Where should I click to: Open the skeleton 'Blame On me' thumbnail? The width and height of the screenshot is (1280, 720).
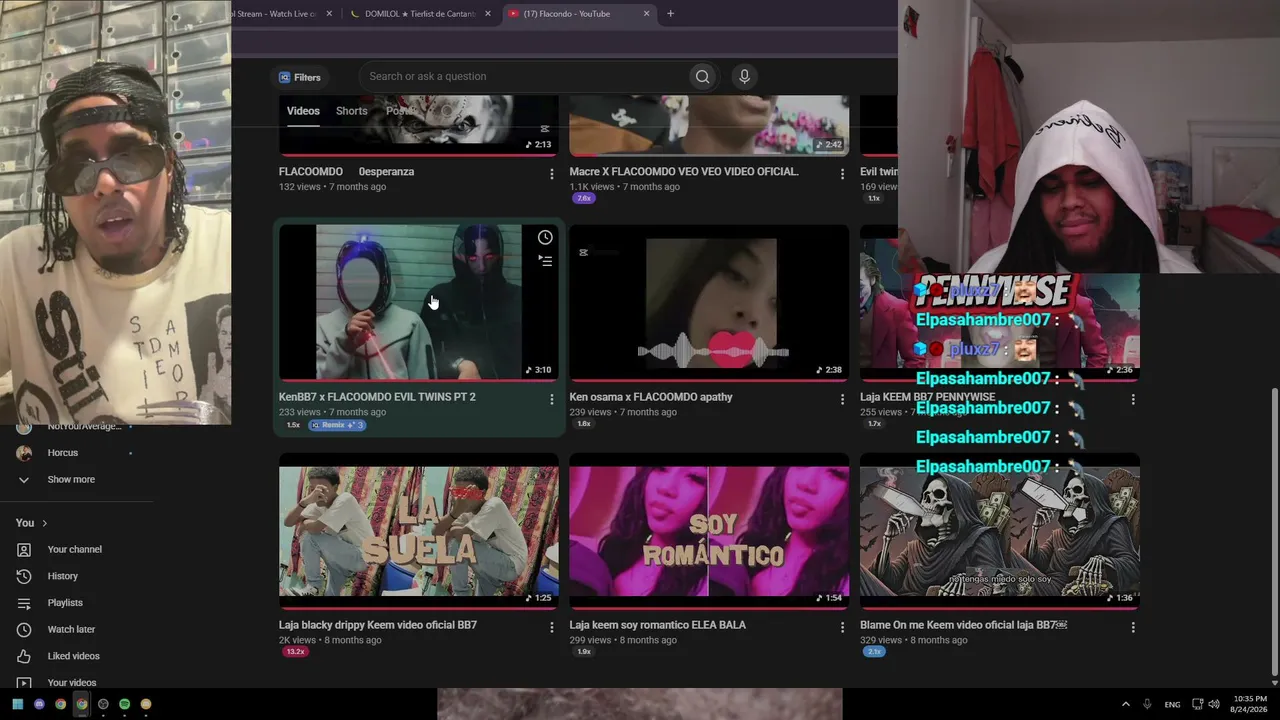point(1000,530)
